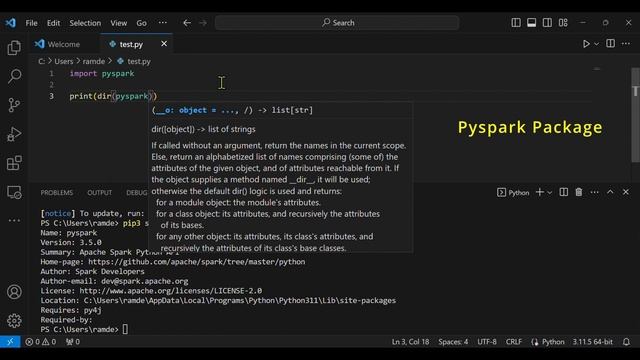This screenshot has height=360, width=640.
Task: Toggle primary side bar layout button
Action: coord(516,22)
